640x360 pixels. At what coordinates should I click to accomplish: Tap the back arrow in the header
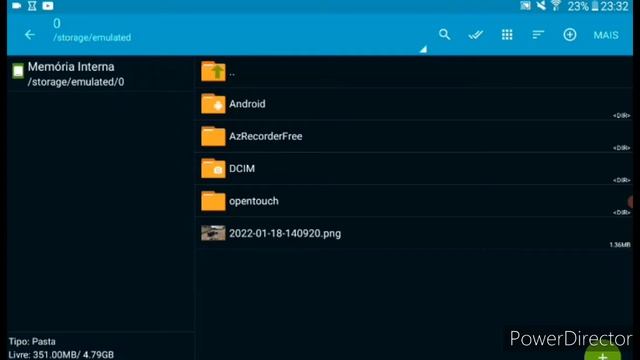(x=29, y=35)
